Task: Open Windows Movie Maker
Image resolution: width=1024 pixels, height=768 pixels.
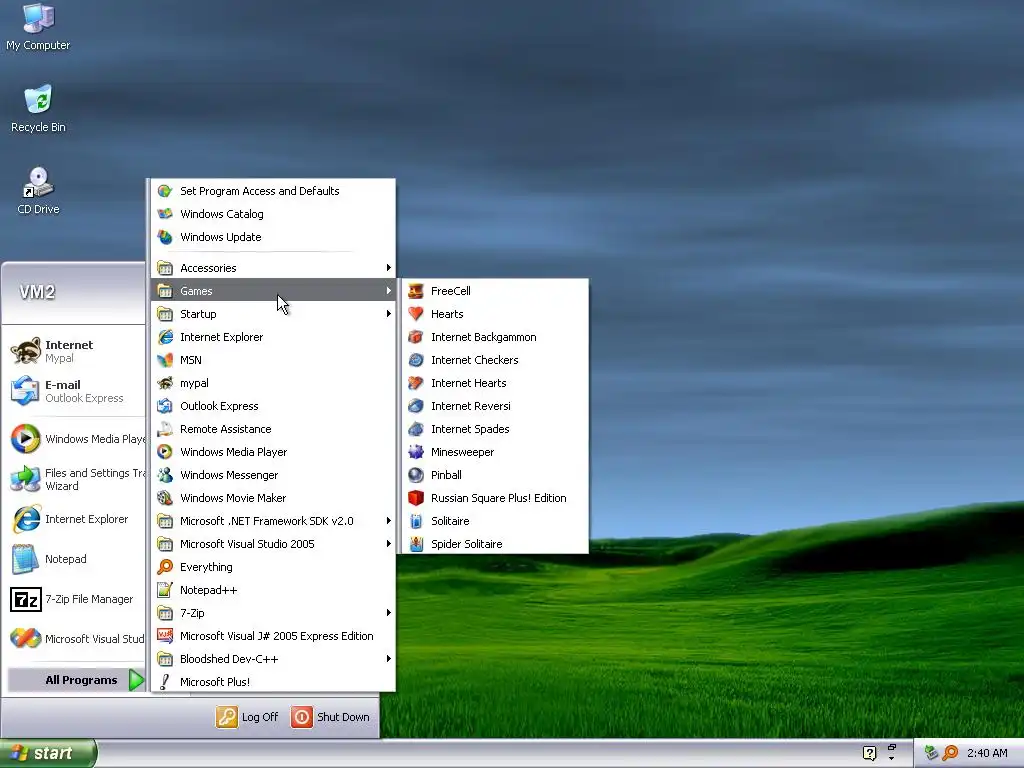Action: coord(273,498)
